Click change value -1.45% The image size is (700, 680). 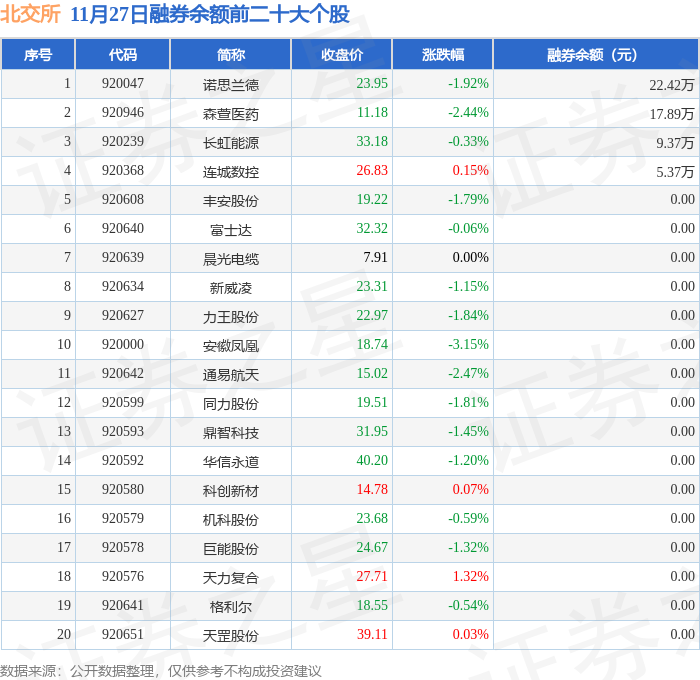468,432
